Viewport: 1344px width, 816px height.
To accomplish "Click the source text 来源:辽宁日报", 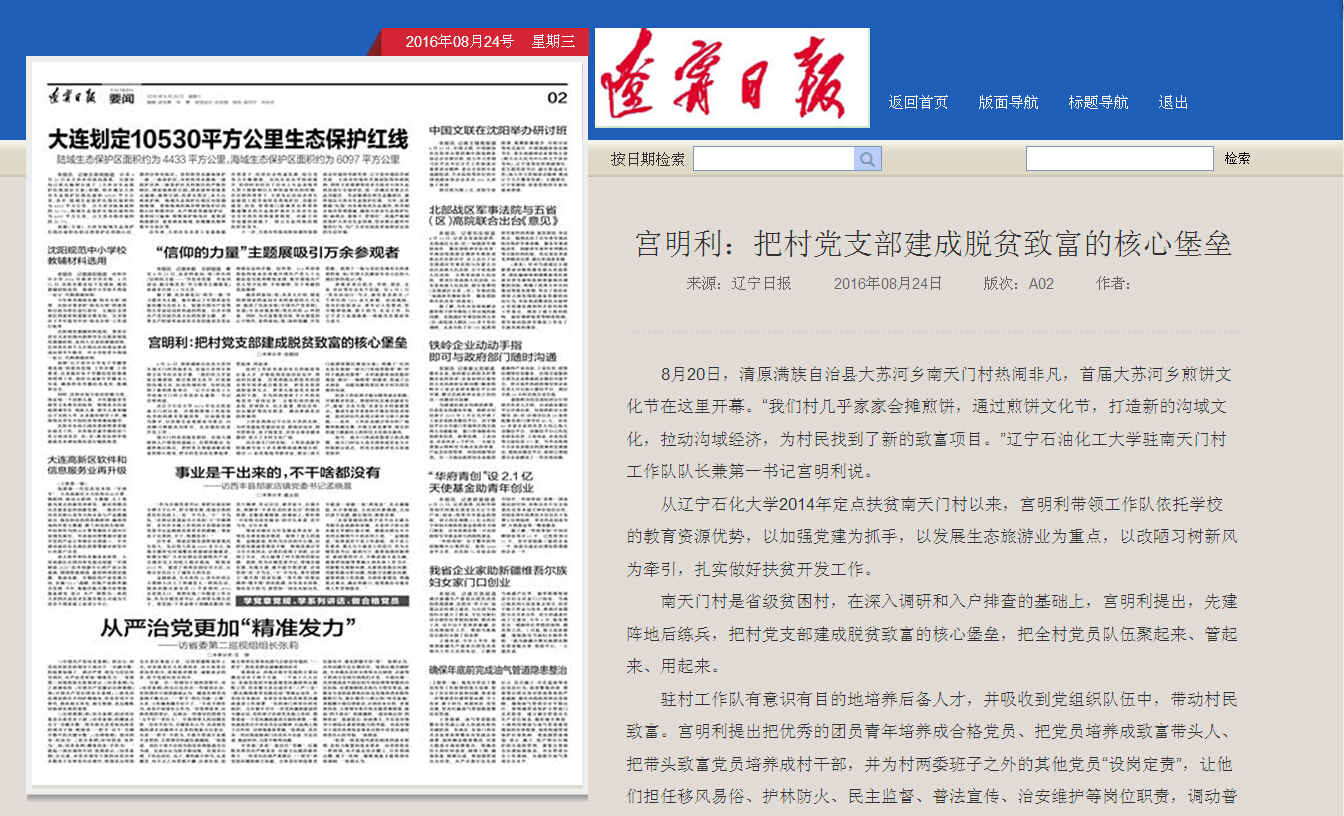I will [738, 283].
